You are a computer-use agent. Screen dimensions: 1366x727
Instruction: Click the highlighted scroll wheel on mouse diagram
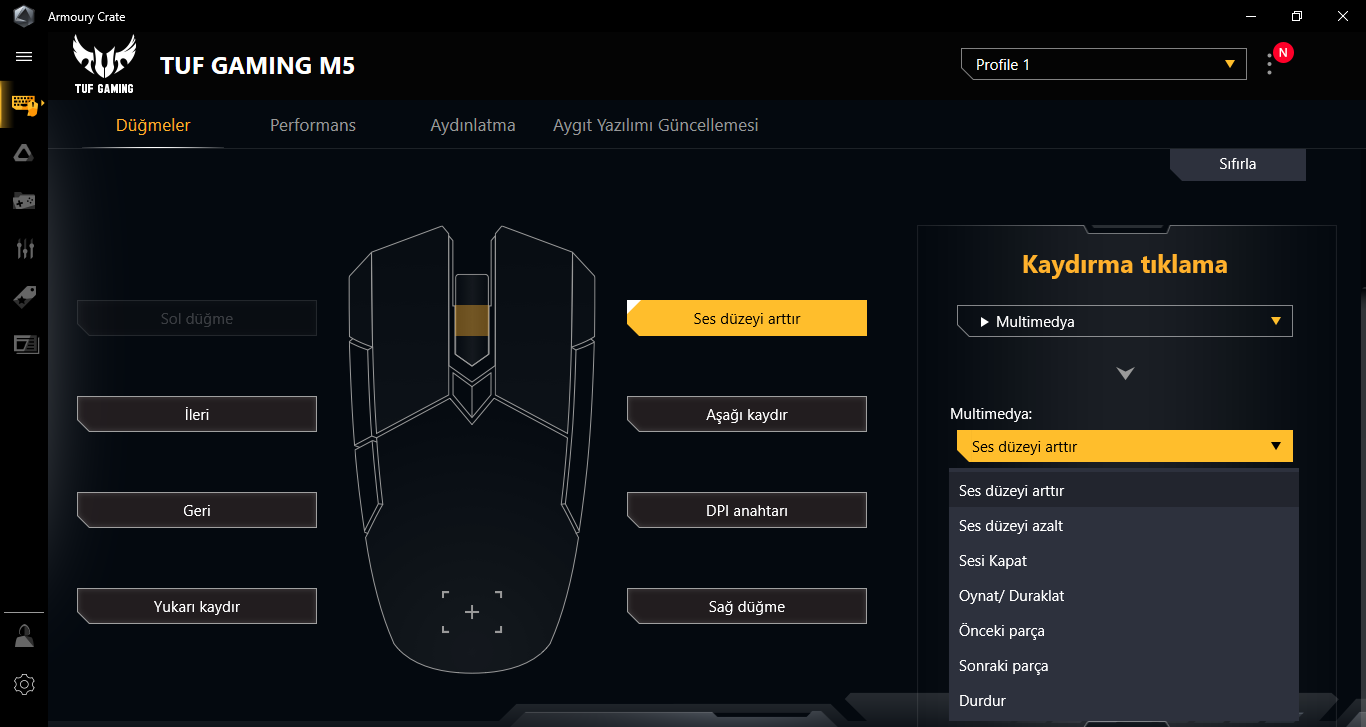pos(472,321)
